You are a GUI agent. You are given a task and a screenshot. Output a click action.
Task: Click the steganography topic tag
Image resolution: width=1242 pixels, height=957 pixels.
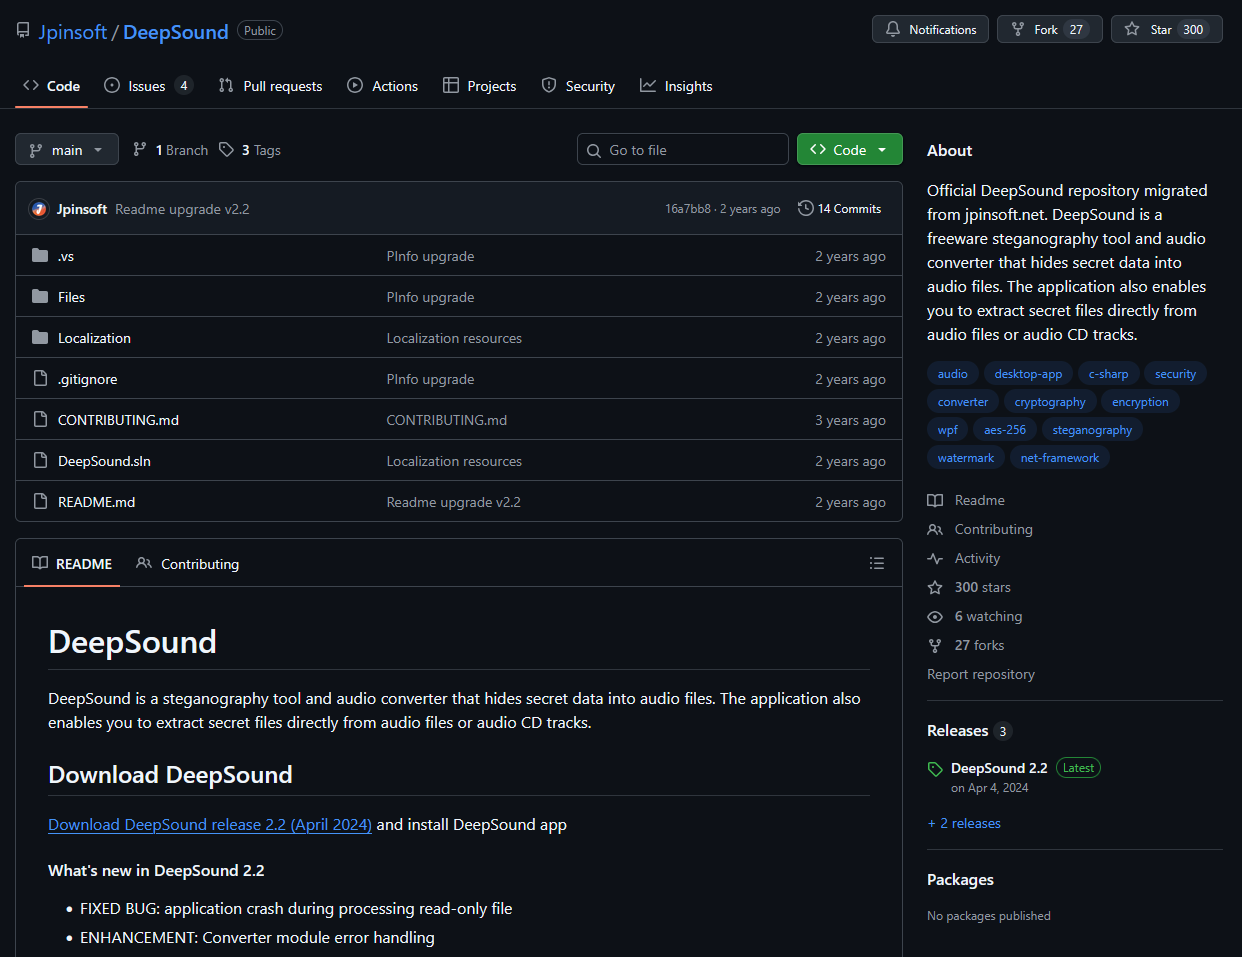coord(1092,430)
